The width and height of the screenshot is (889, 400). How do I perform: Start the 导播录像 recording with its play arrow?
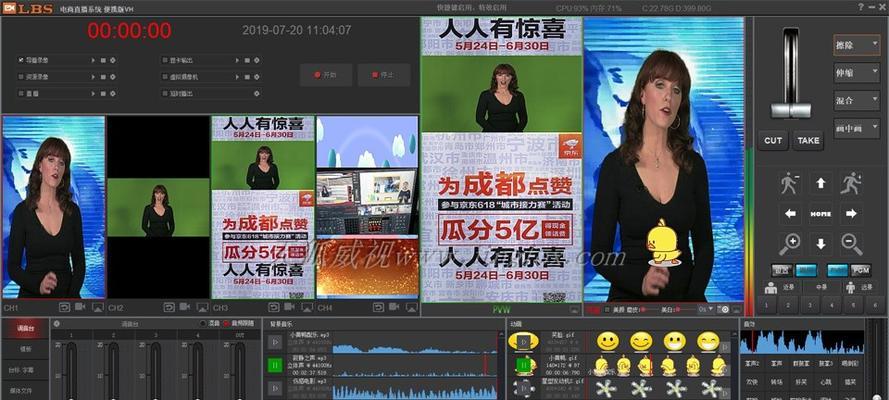pos(94,60)
